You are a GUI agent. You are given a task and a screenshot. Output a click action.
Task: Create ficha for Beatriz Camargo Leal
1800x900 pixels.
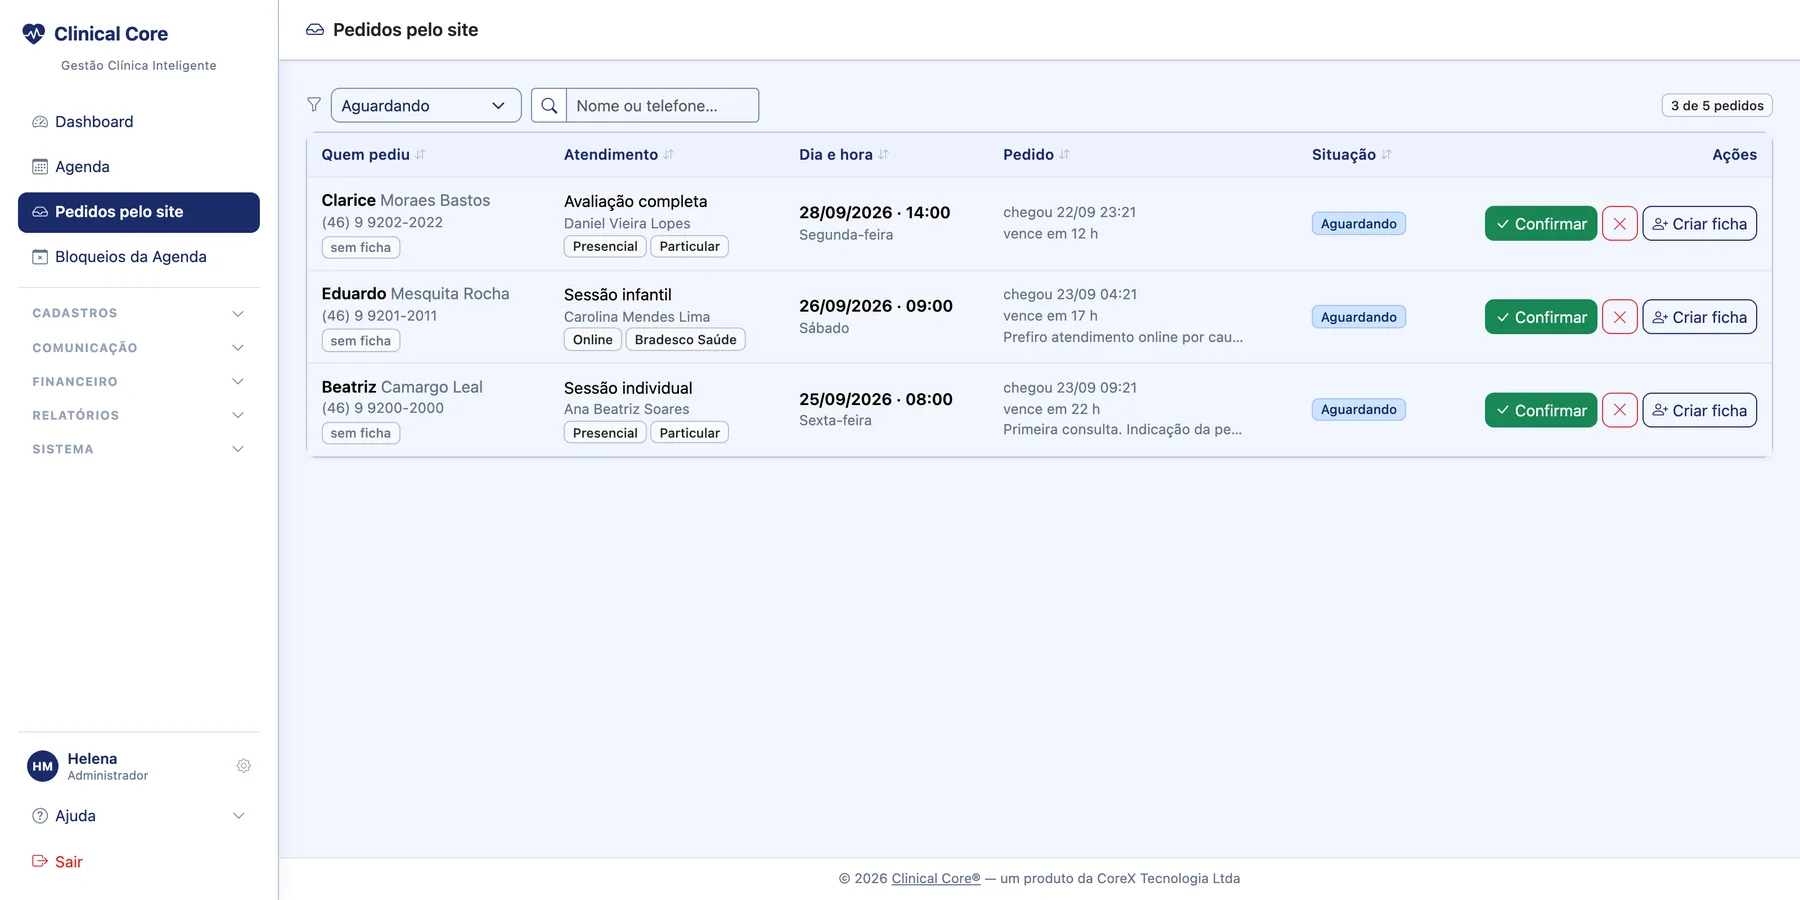coord(1699,410)
